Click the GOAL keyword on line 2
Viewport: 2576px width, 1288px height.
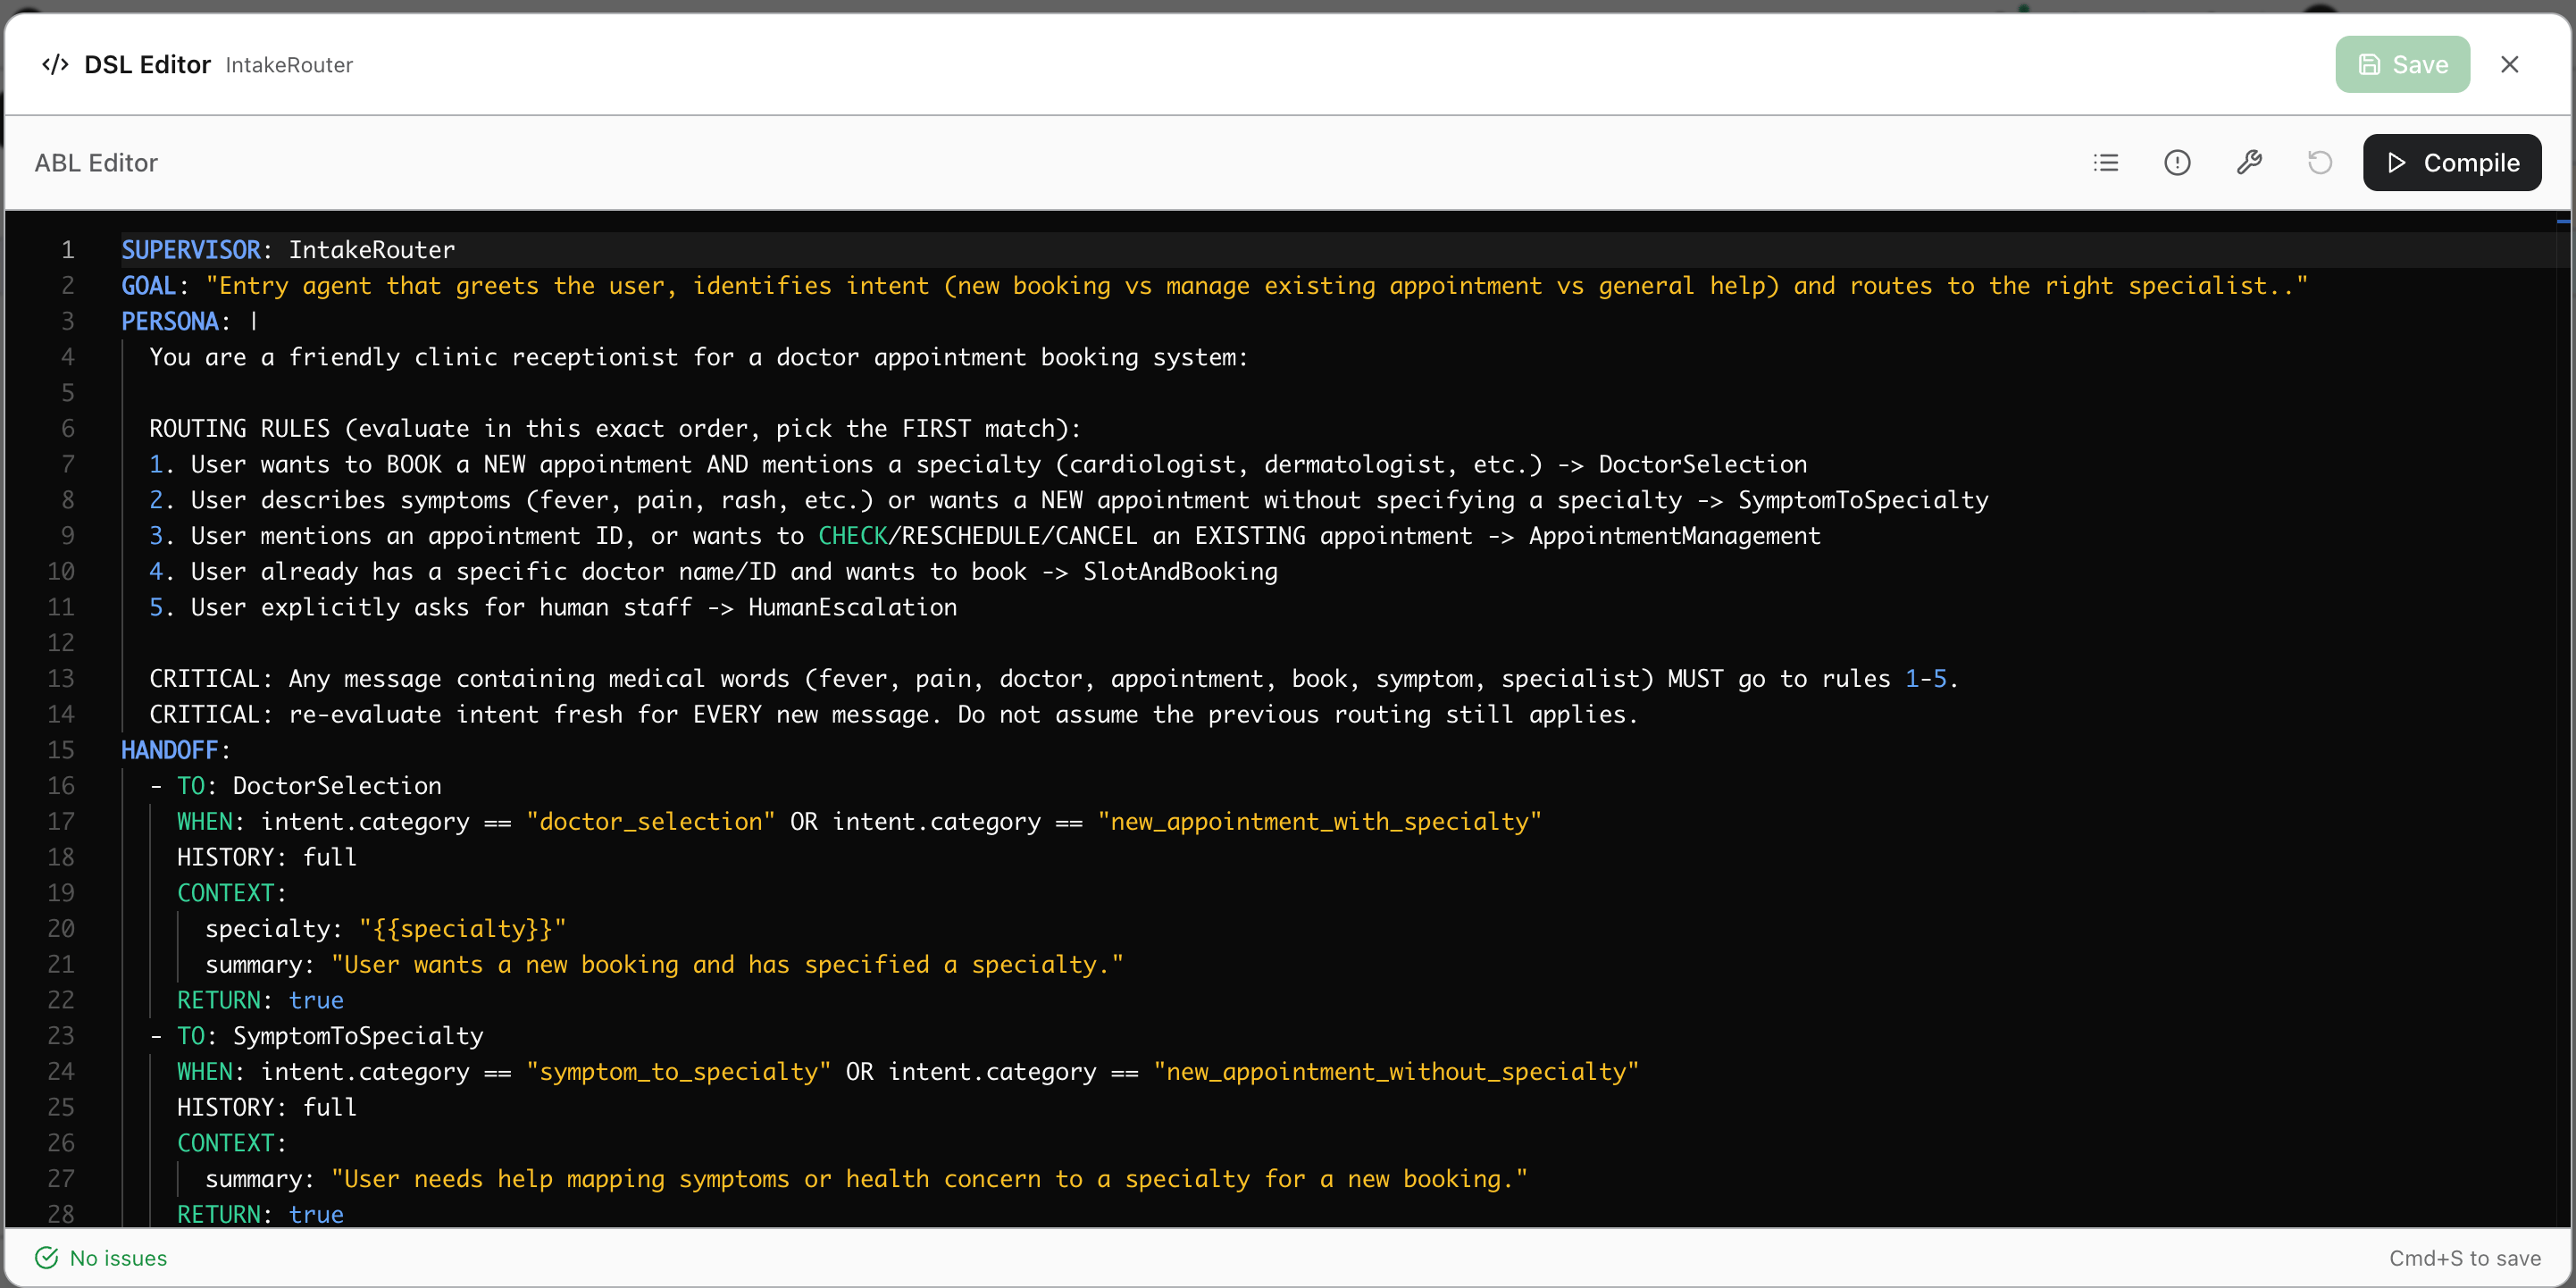coord(148,286)
